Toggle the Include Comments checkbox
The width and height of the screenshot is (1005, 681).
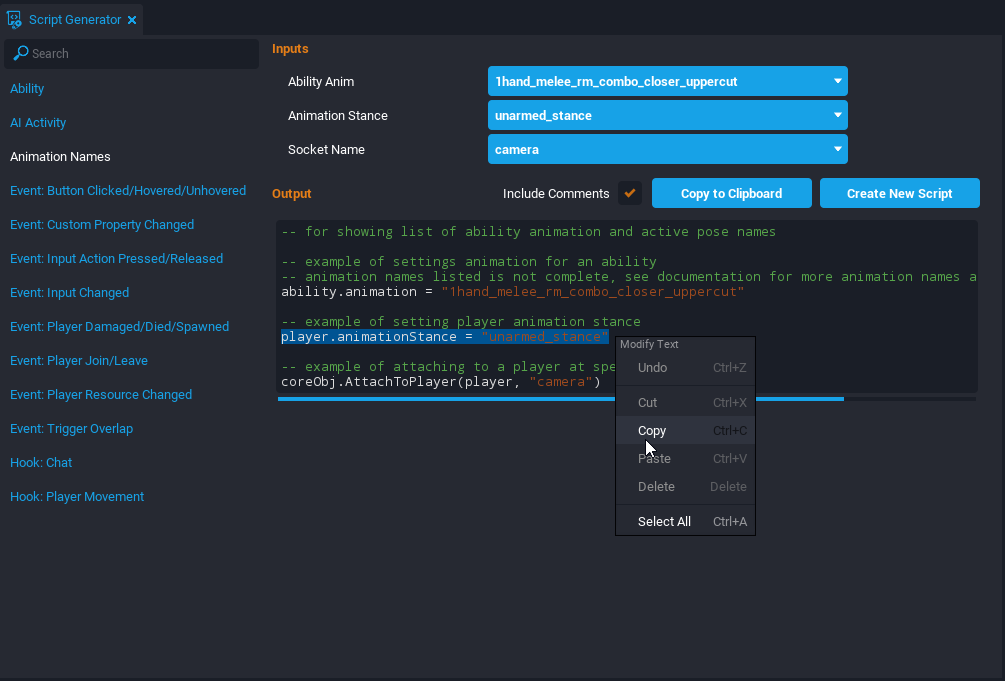[x=630, y=193]
